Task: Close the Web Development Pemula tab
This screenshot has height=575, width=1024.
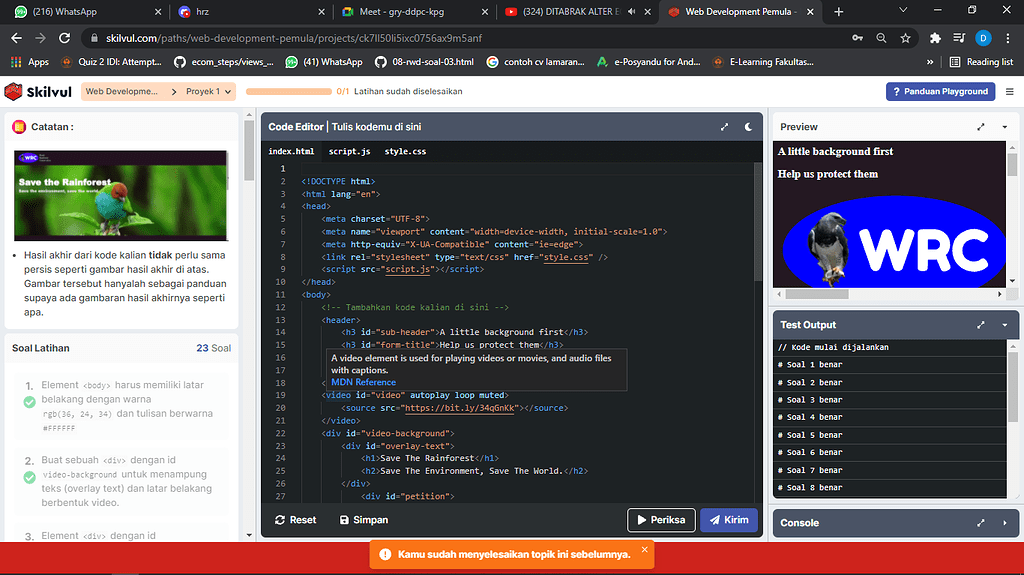Action: pyautogui.click(x=810, y=12)
